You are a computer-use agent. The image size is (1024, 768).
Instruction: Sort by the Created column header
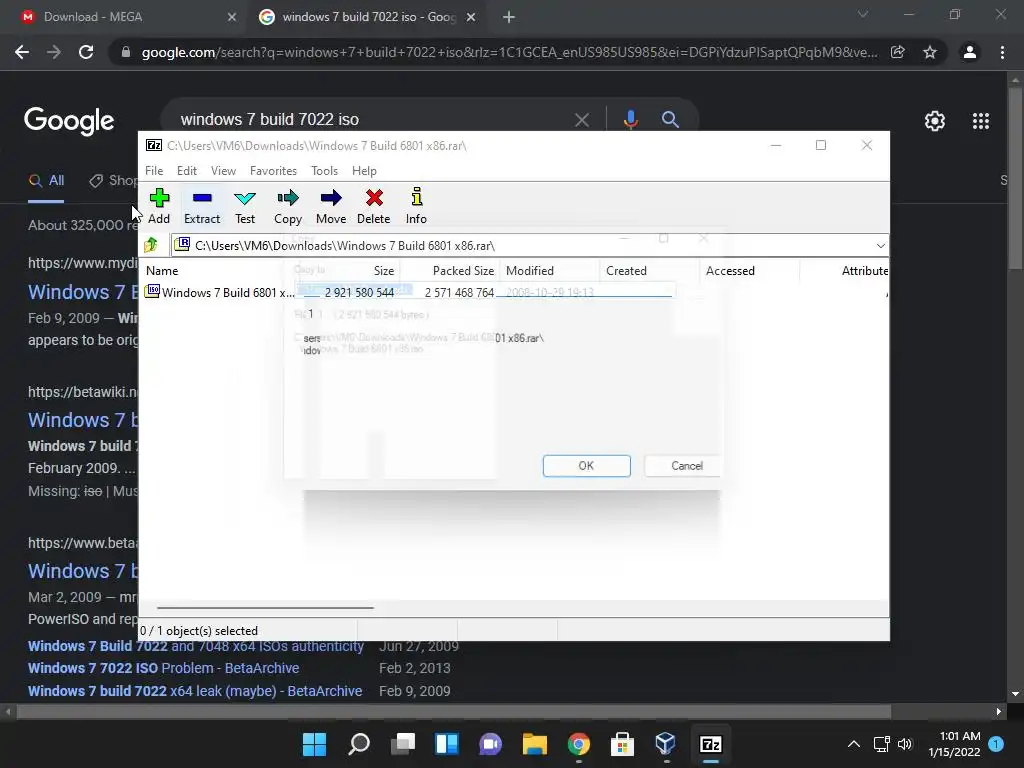pyautogui.click(x=626, y=270)
